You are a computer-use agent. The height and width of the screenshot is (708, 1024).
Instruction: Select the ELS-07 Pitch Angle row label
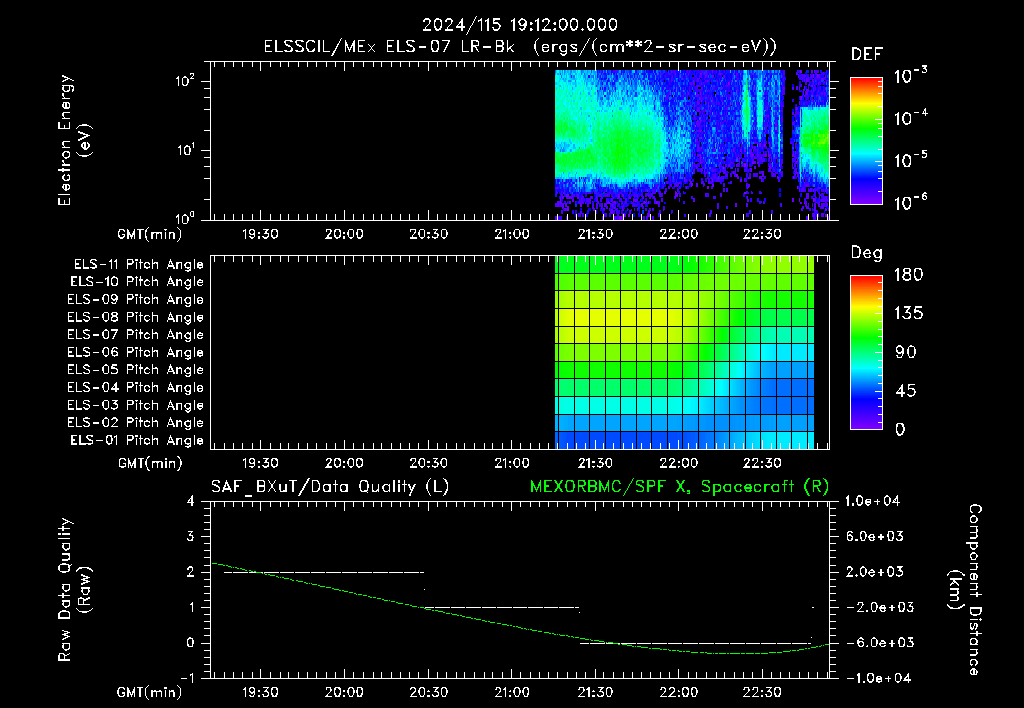135,335
